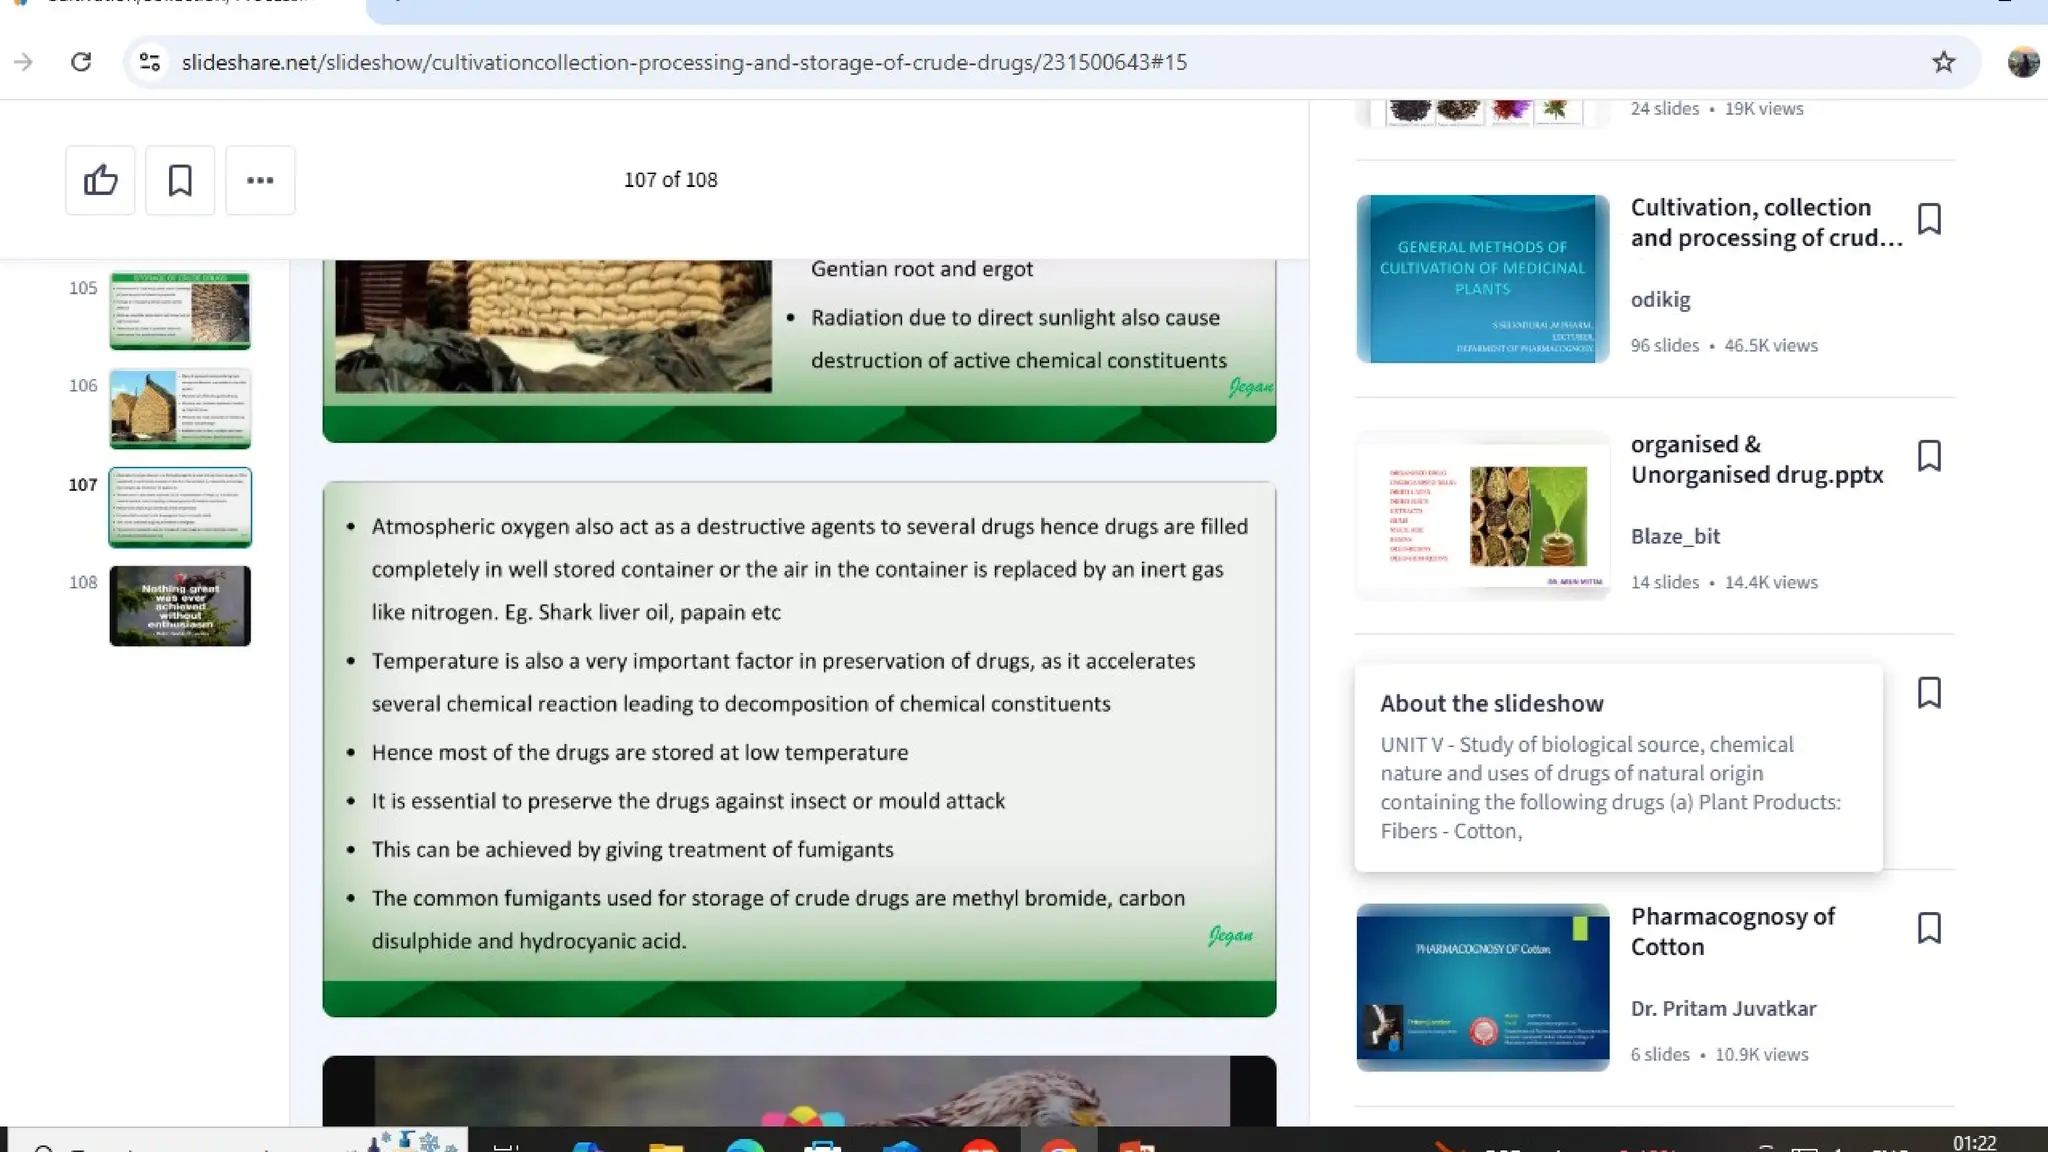Click the '14.4K views' text
2048x1152 pixels.
pos(1770,582)
